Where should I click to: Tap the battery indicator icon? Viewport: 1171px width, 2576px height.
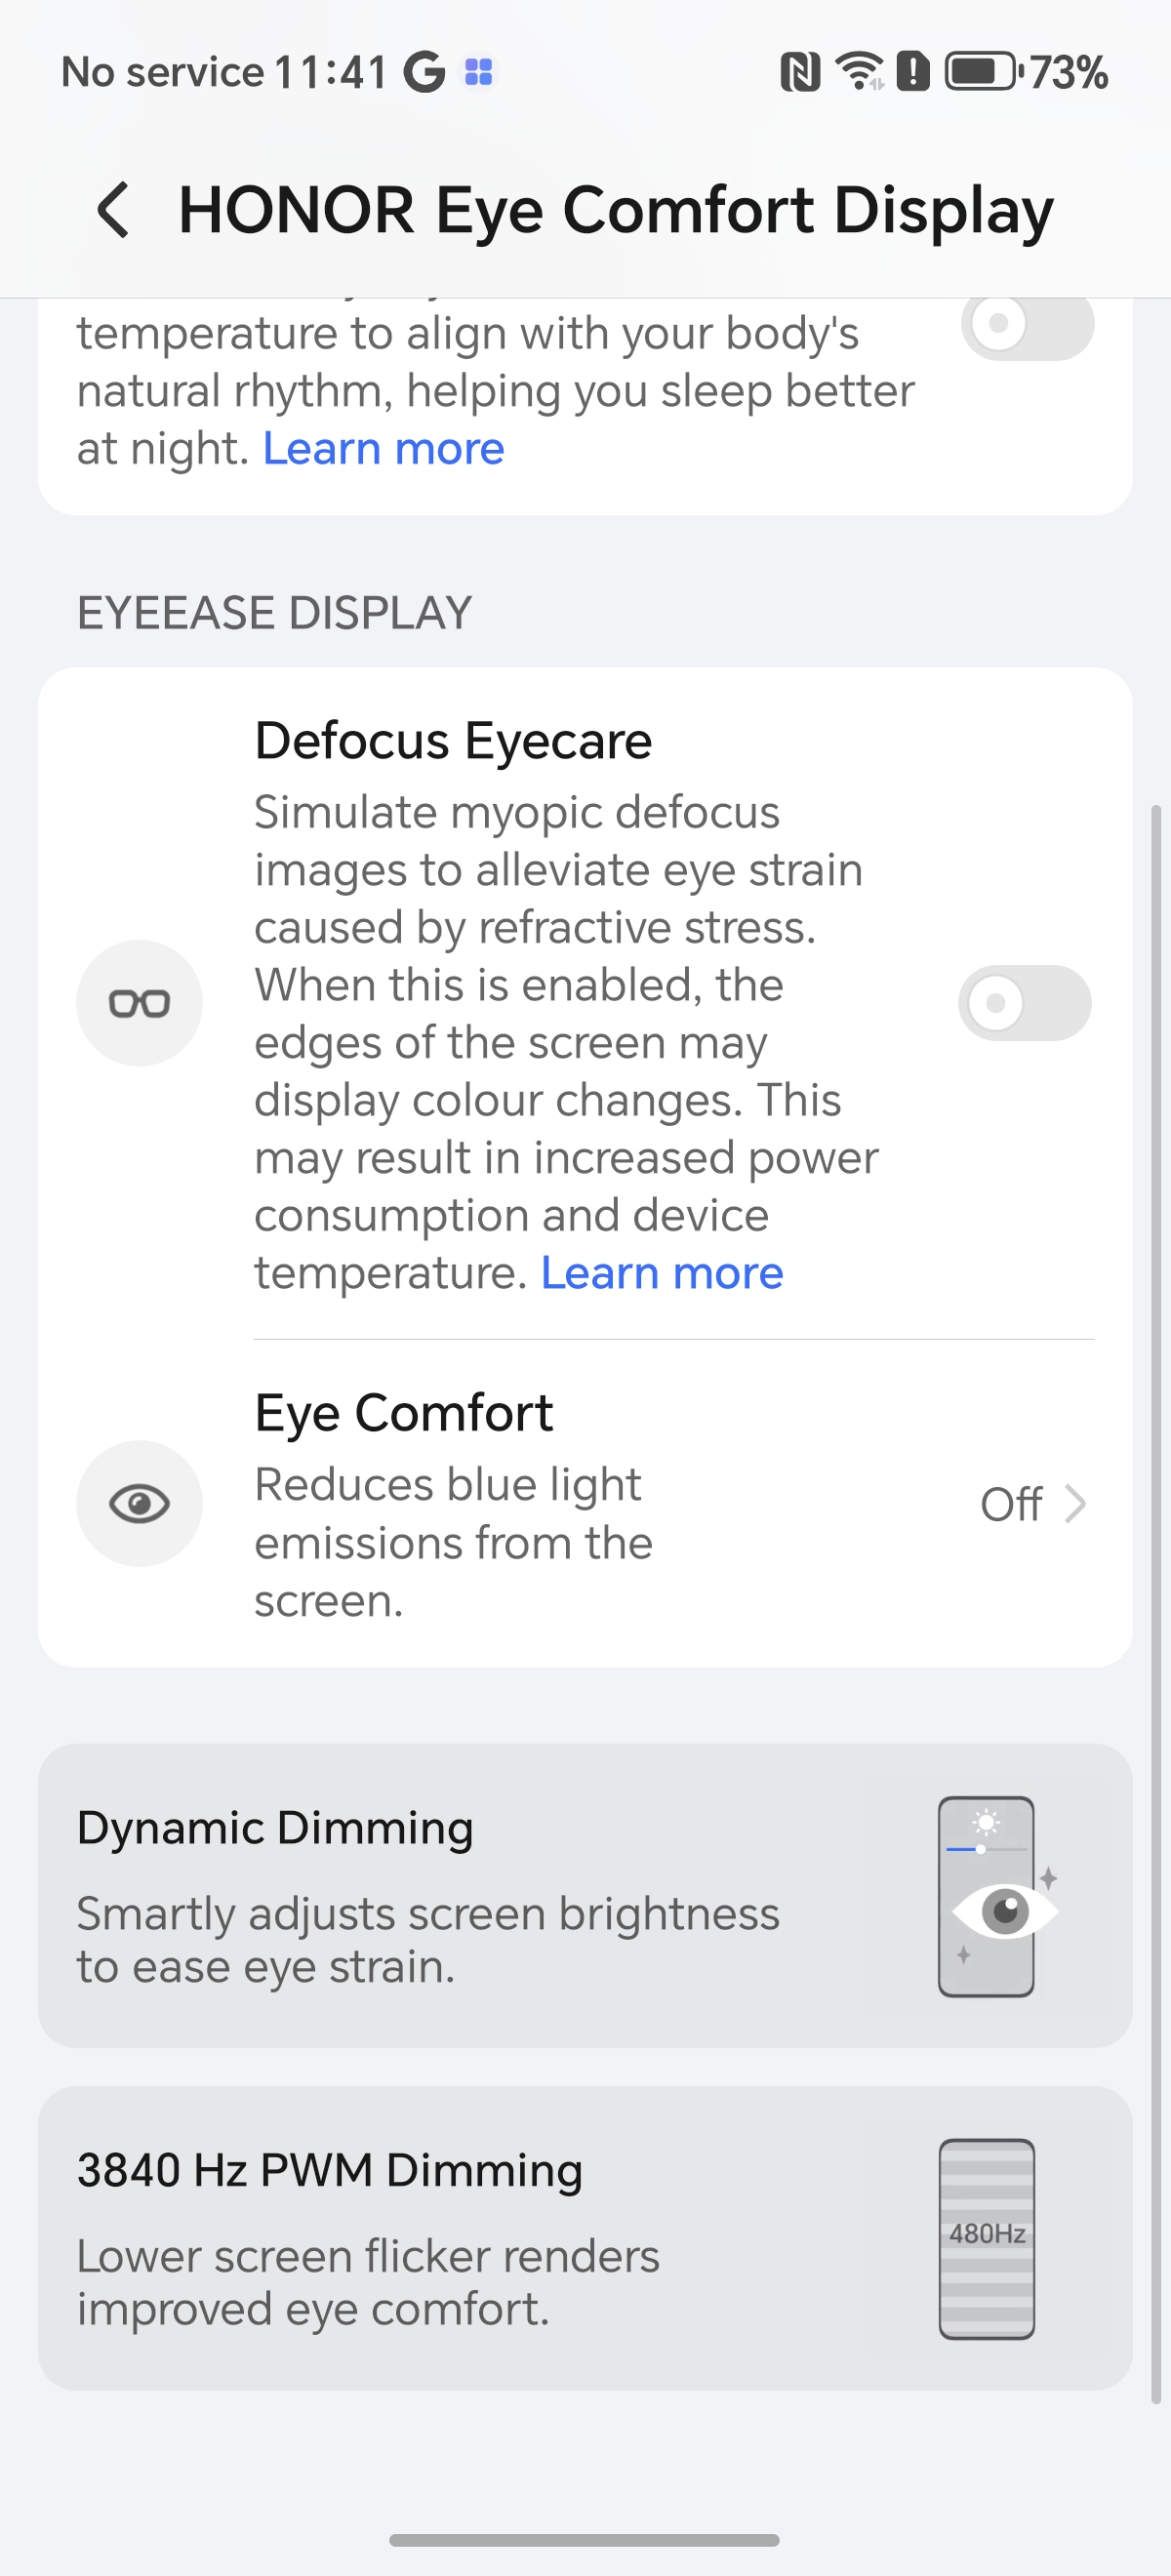coord(981,72)
